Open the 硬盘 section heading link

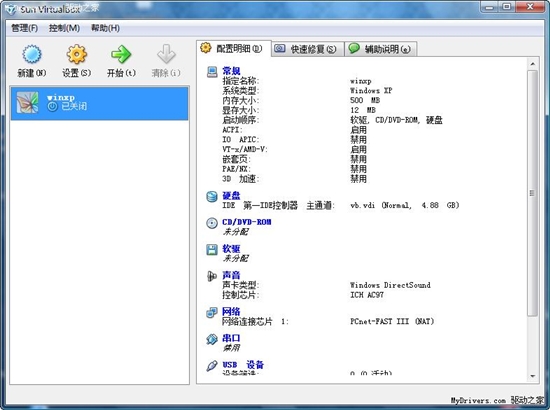pyautogui.click(x=231, y=196)
